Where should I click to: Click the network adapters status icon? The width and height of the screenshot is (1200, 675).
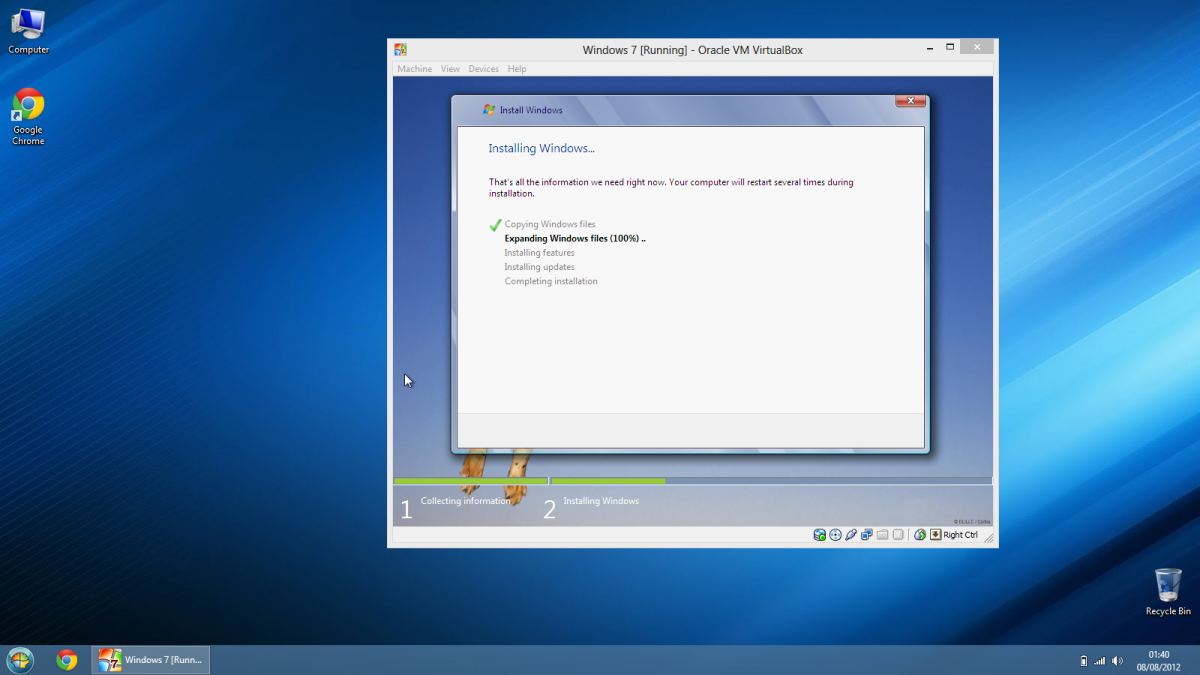(867, 535)
